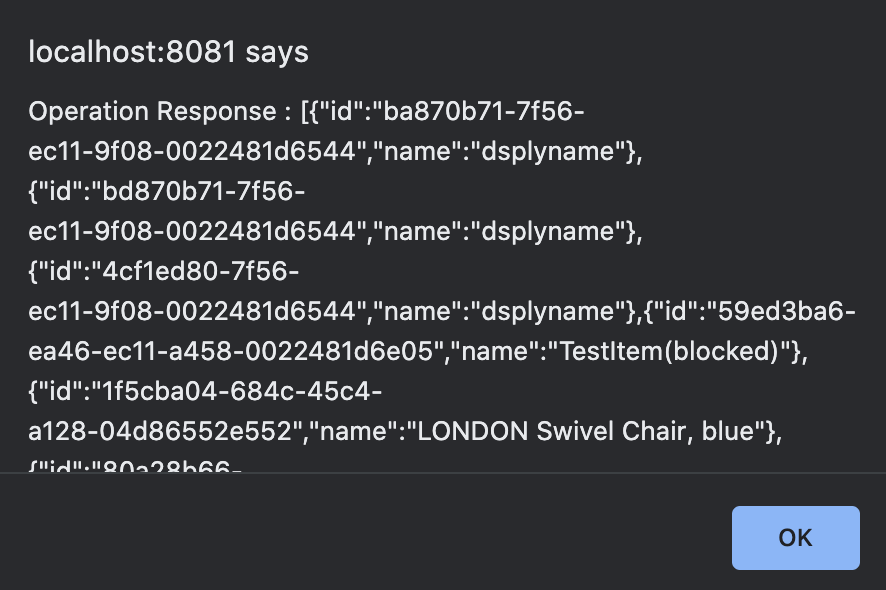
Task: Click the "Operation Response" label text
Action: [x=150, y=111]
